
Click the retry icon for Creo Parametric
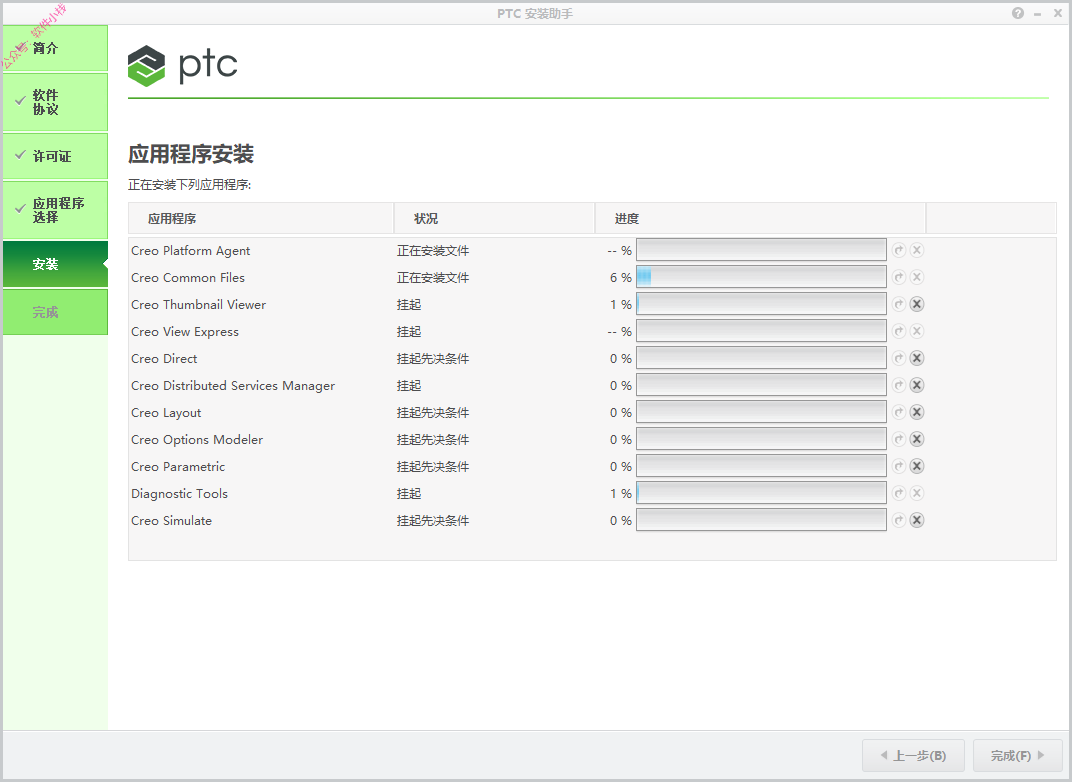[x=899, y=466]
